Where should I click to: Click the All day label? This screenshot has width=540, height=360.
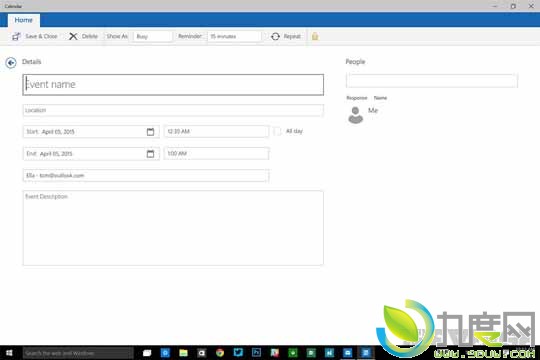click(x=294, y=131)
